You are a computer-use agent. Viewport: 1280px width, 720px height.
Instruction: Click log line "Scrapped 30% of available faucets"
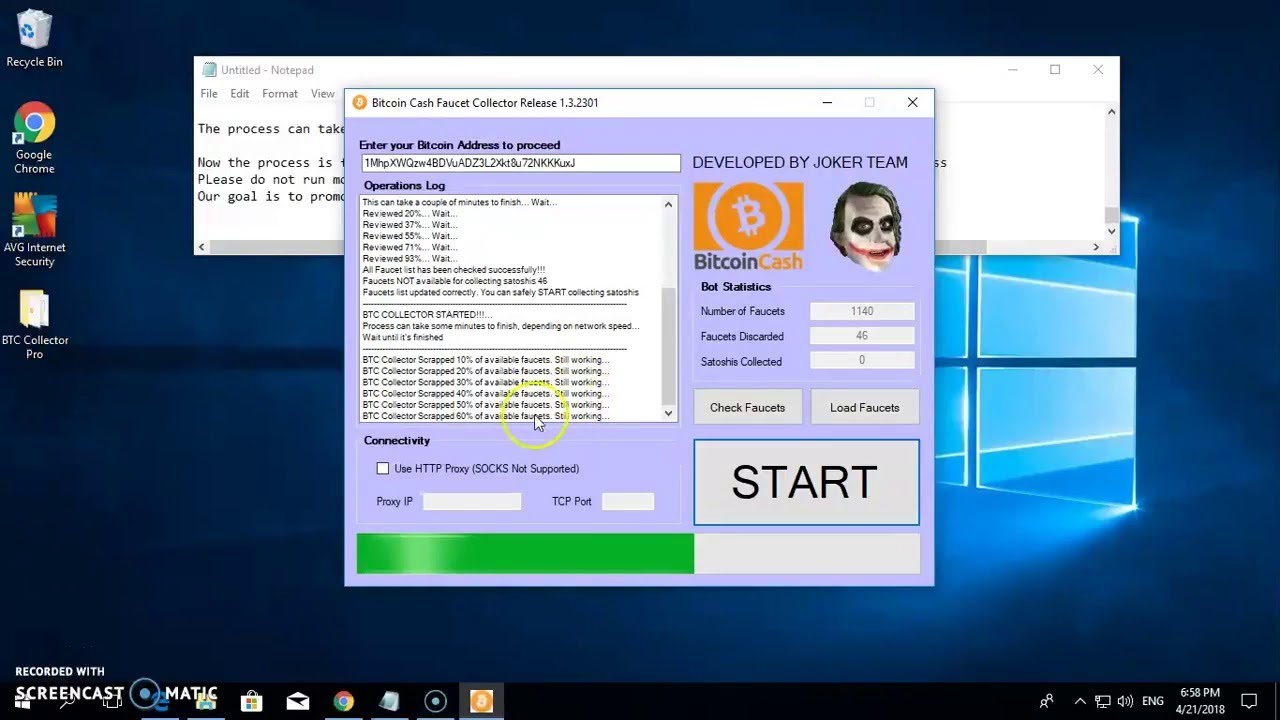click(x=485, y=382)
